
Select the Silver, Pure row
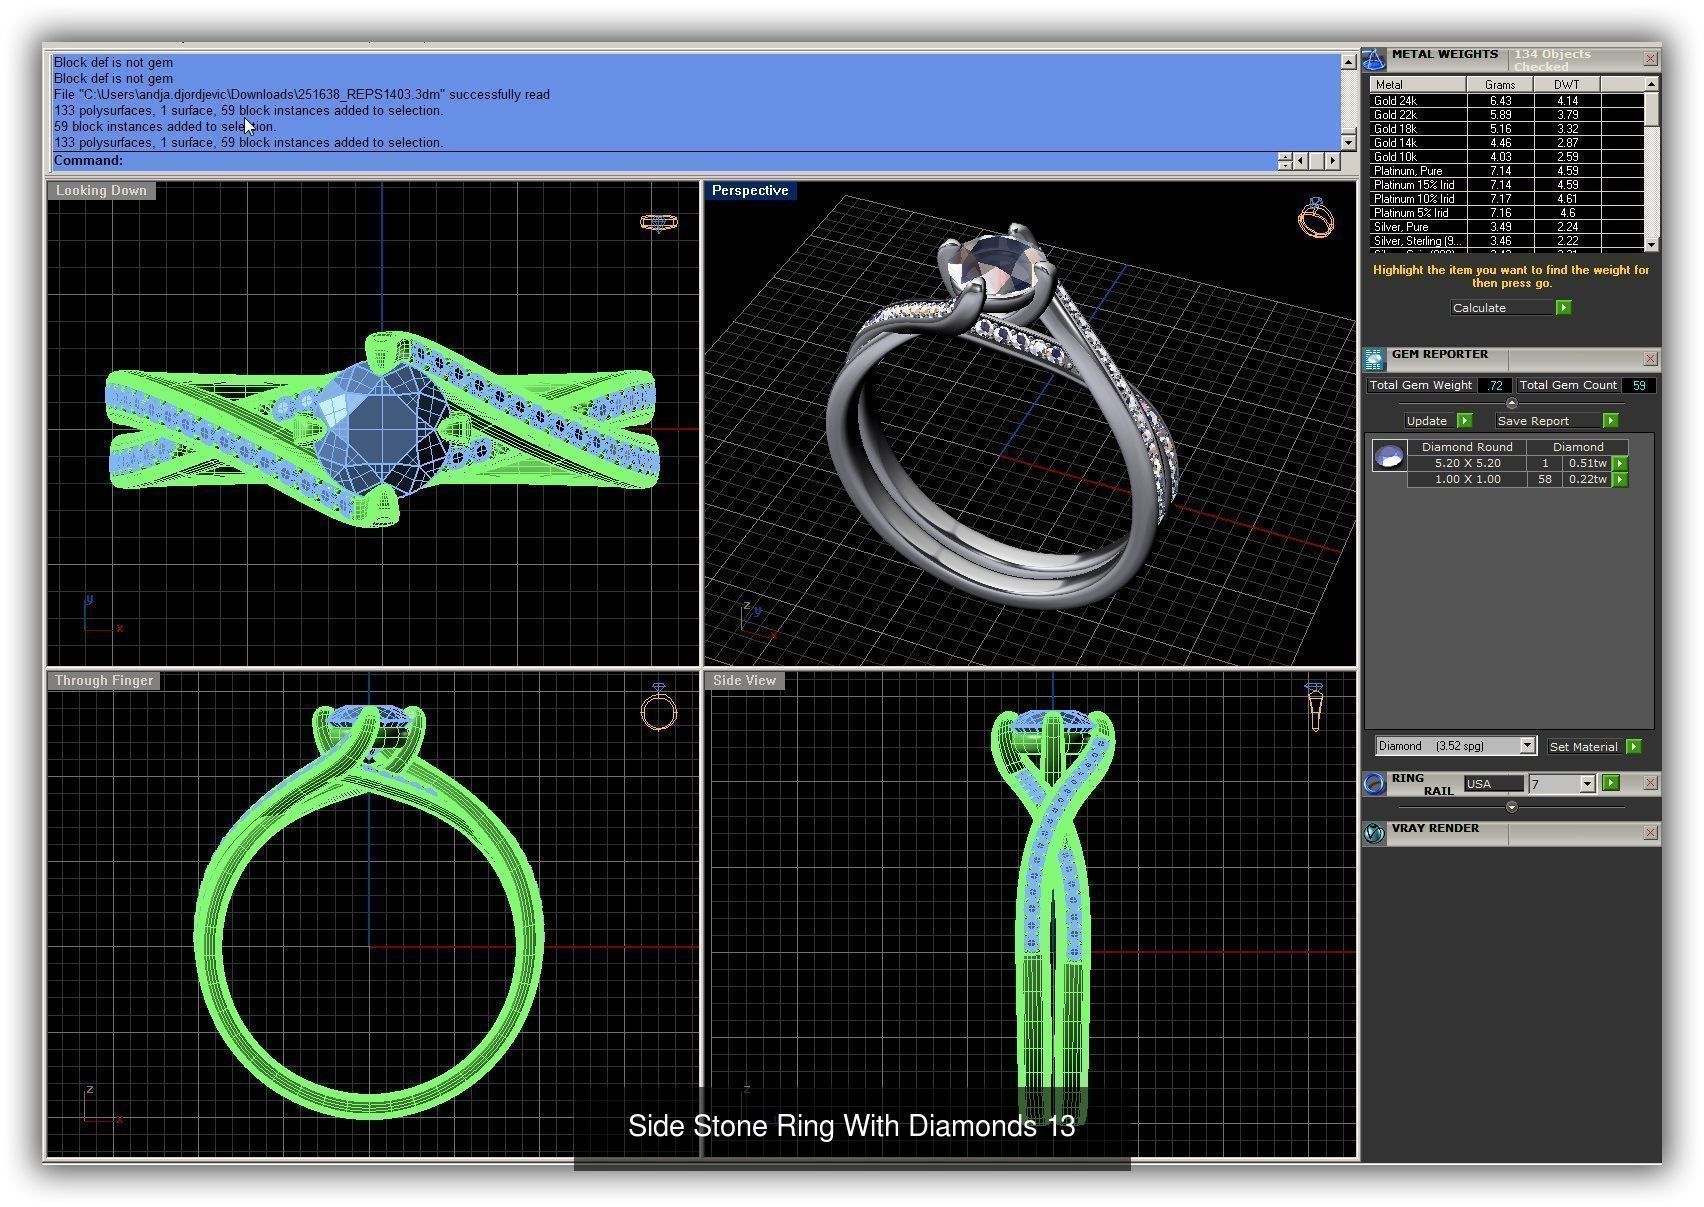(1507, 227)
